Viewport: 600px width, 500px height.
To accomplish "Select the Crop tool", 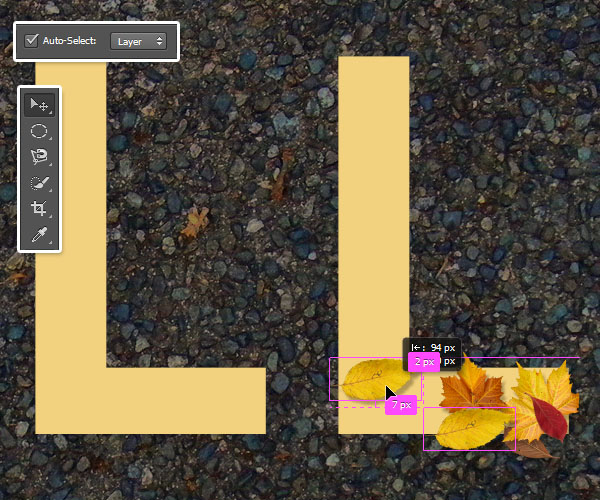I will (39, 208).
